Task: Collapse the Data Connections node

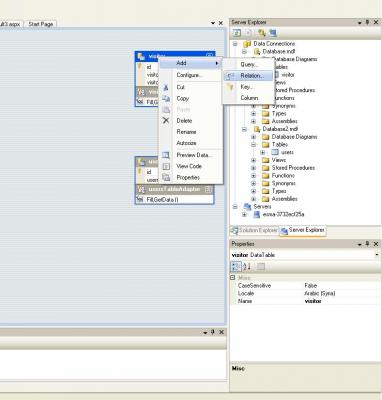Action: click(235, 44)
